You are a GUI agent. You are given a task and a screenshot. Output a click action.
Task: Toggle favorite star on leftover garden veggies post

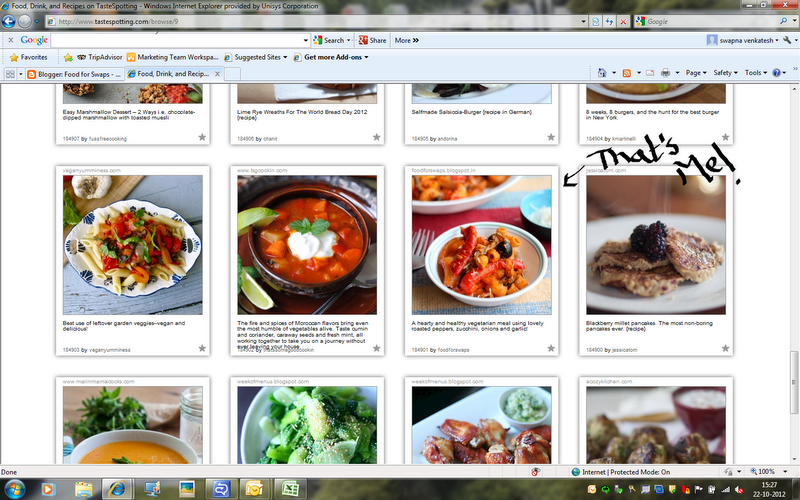pyautogui.click(x=202, y=349)
